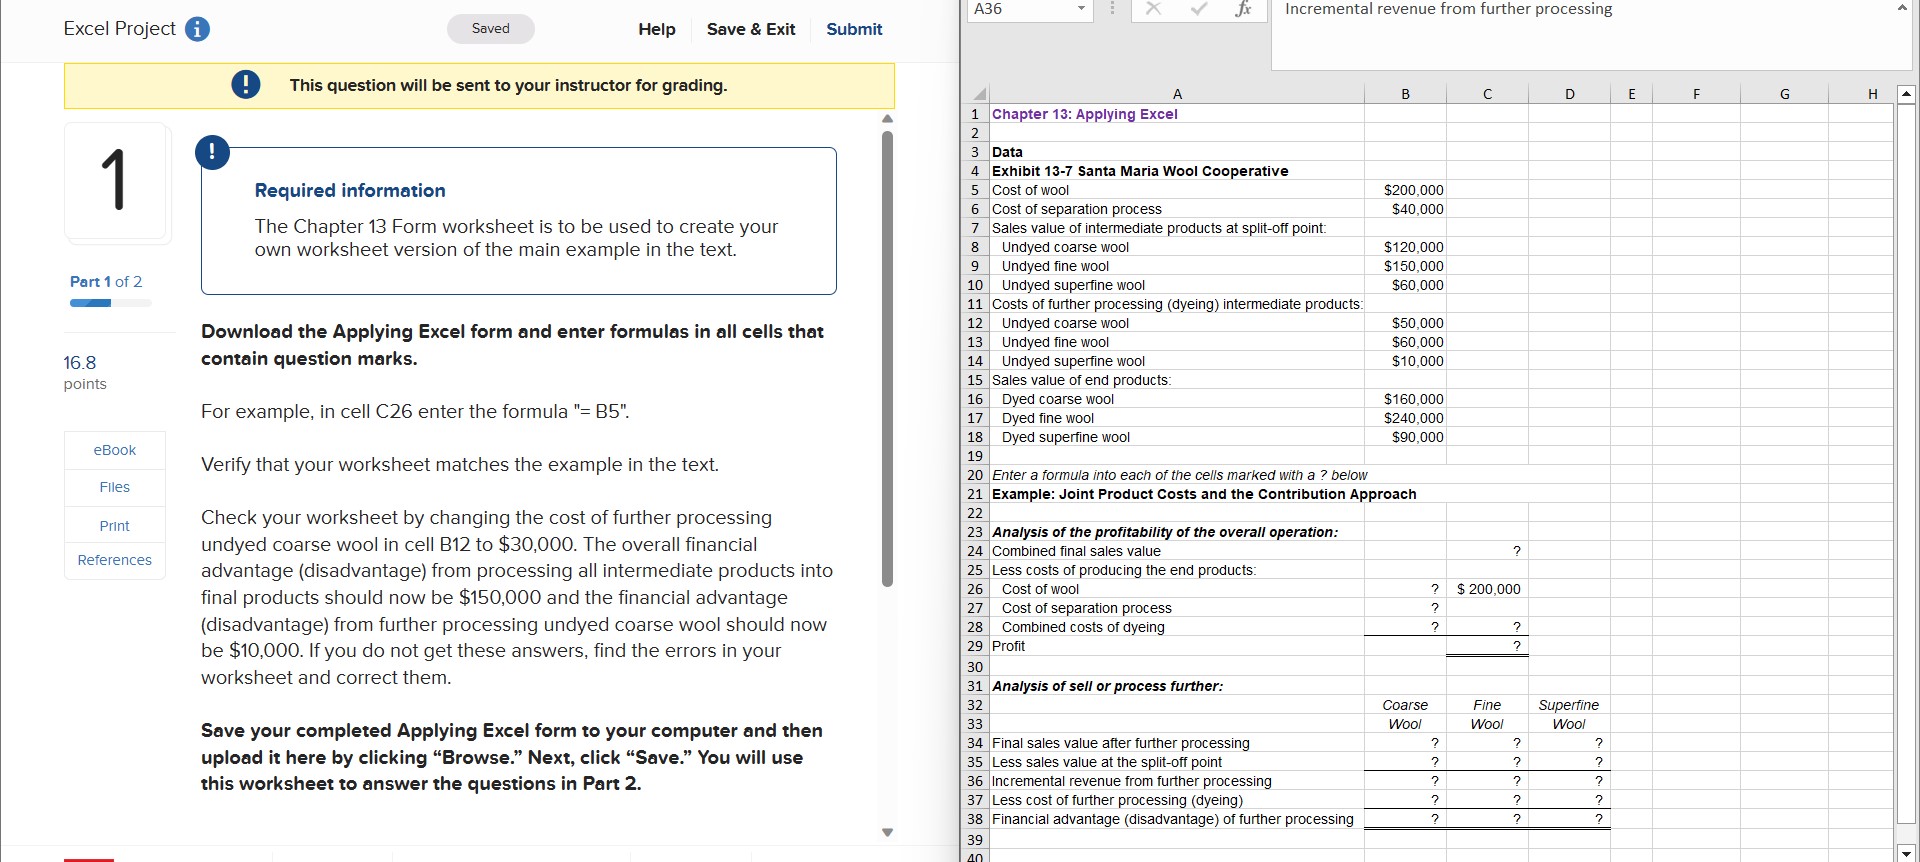Click the exclamation icon on Required information box

pos(212,152)
